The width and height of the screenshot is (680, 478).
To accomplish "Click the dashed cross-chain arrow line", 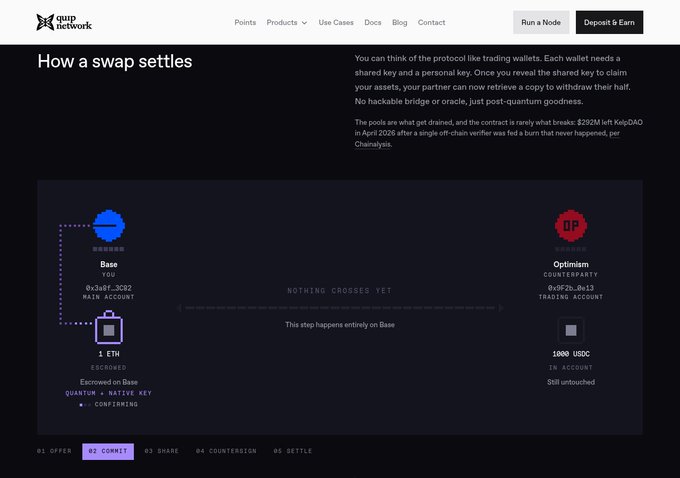I will [340, 308].
